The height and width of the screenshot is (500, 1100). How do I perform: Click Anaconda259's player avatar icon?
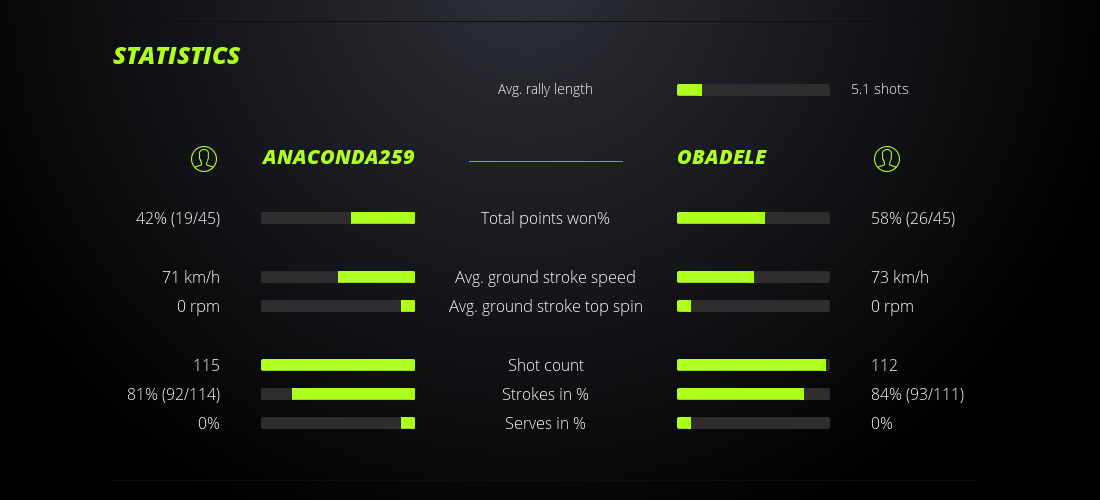pyautogui.click(x=204, y=158)
